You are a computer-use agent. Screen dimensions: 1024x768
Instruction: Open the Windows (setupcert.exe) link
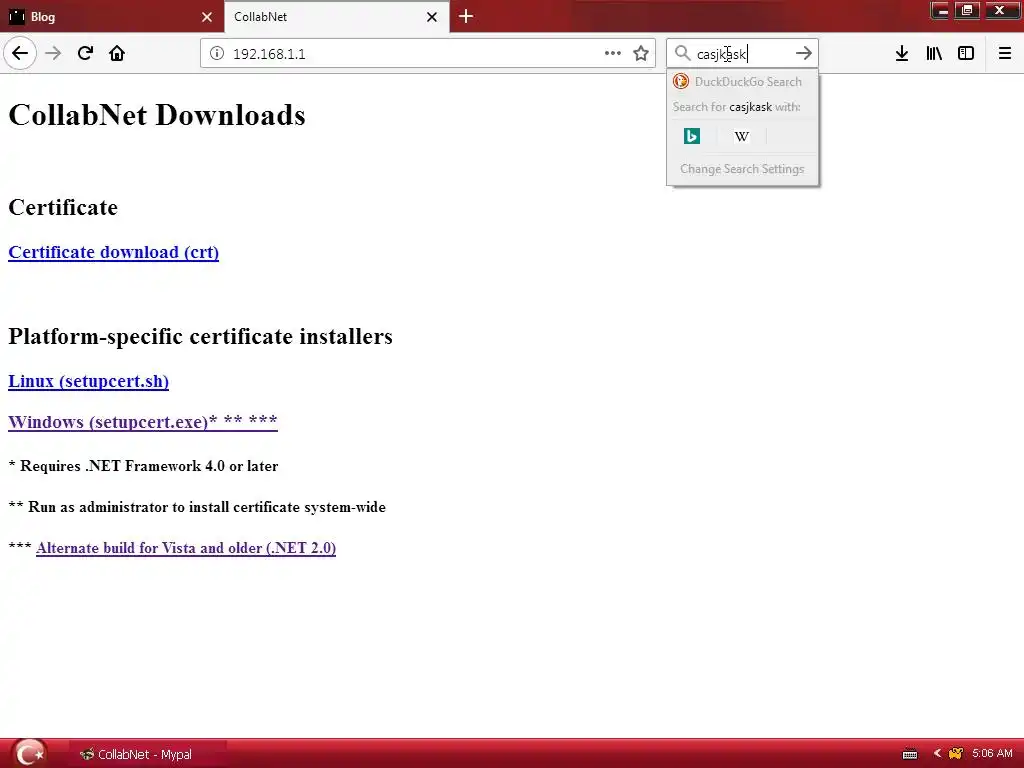coord(143,422)
